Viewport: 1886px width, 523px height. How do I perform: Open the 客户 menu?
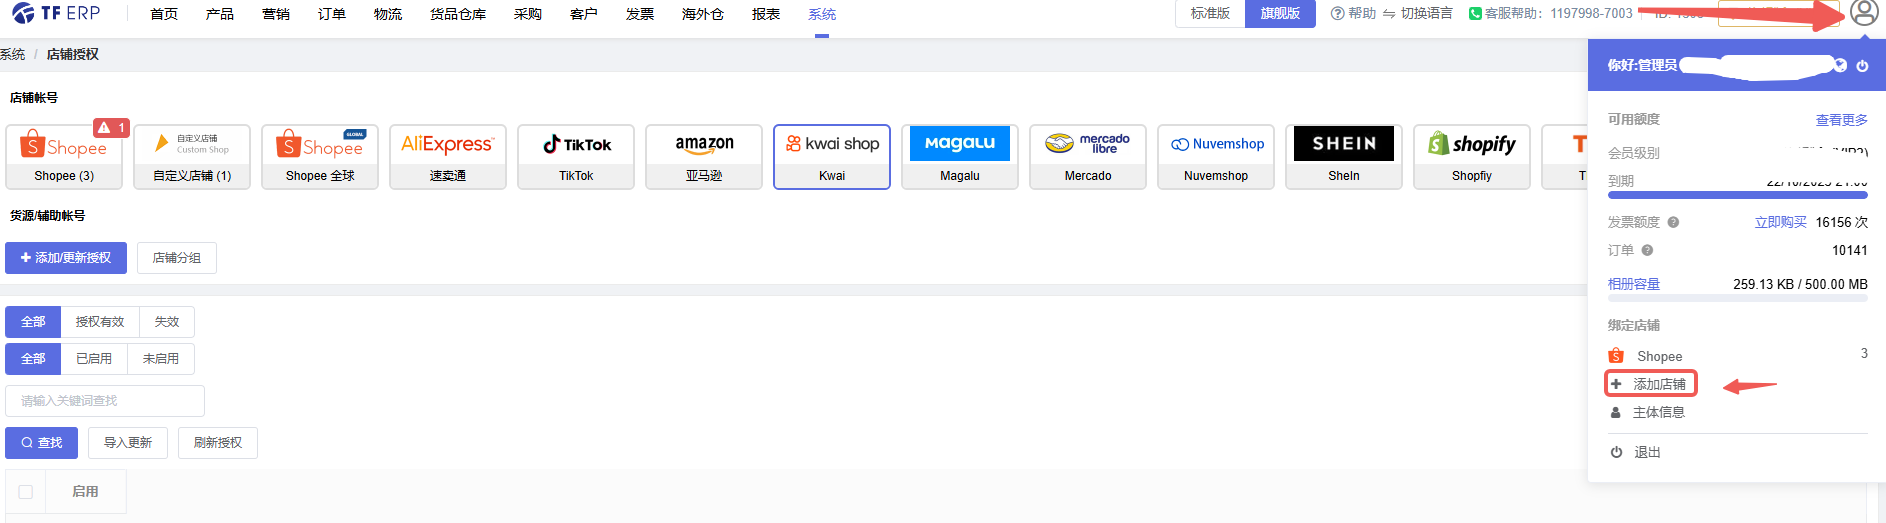click(x=584, y=14)
